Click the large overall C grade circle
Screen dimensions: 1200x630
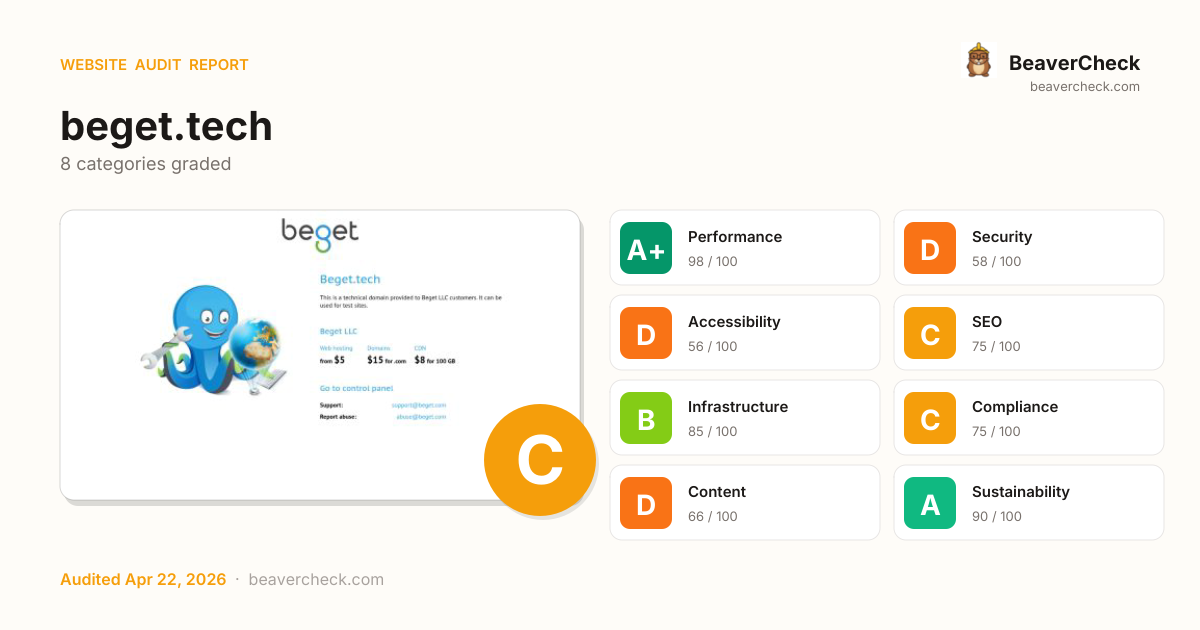click(x=540, y=460)
